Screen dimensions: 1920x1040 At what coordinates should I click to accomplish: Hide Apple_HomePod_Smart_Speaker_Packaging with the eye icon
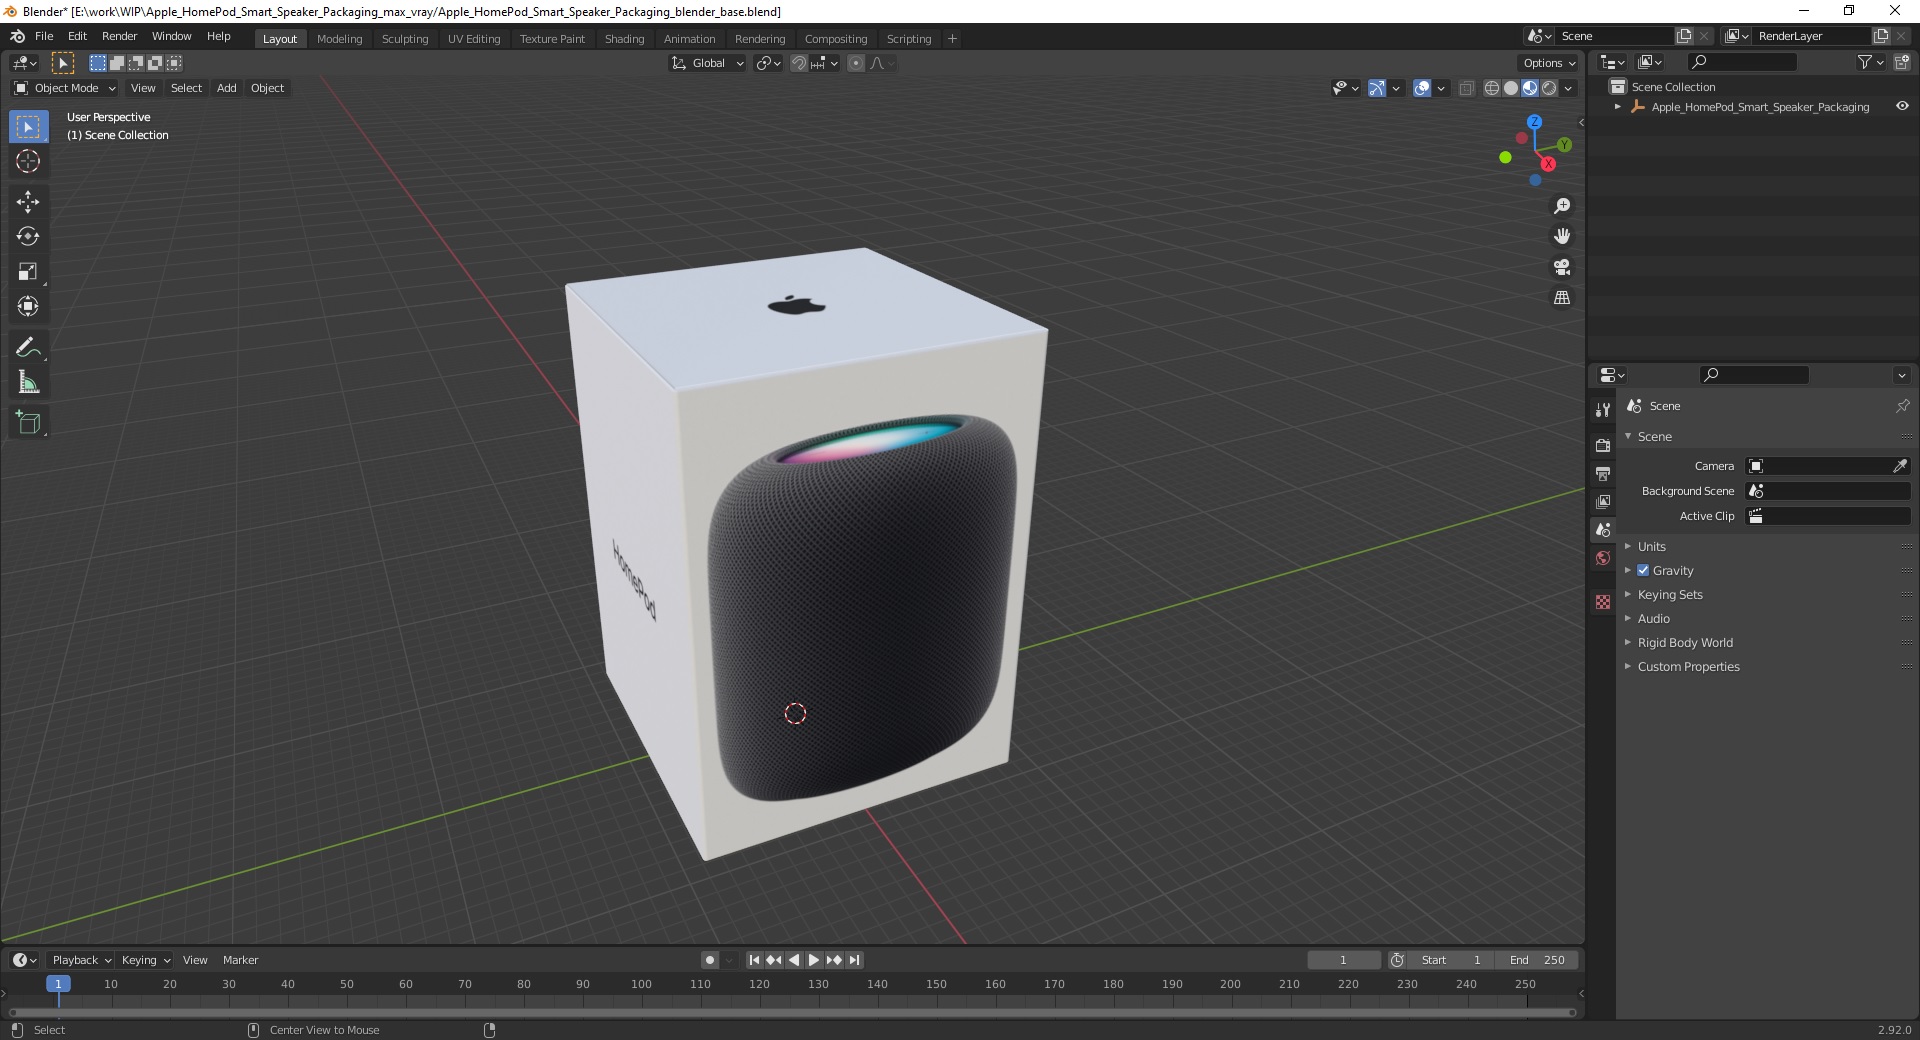tap(1902, 106)
